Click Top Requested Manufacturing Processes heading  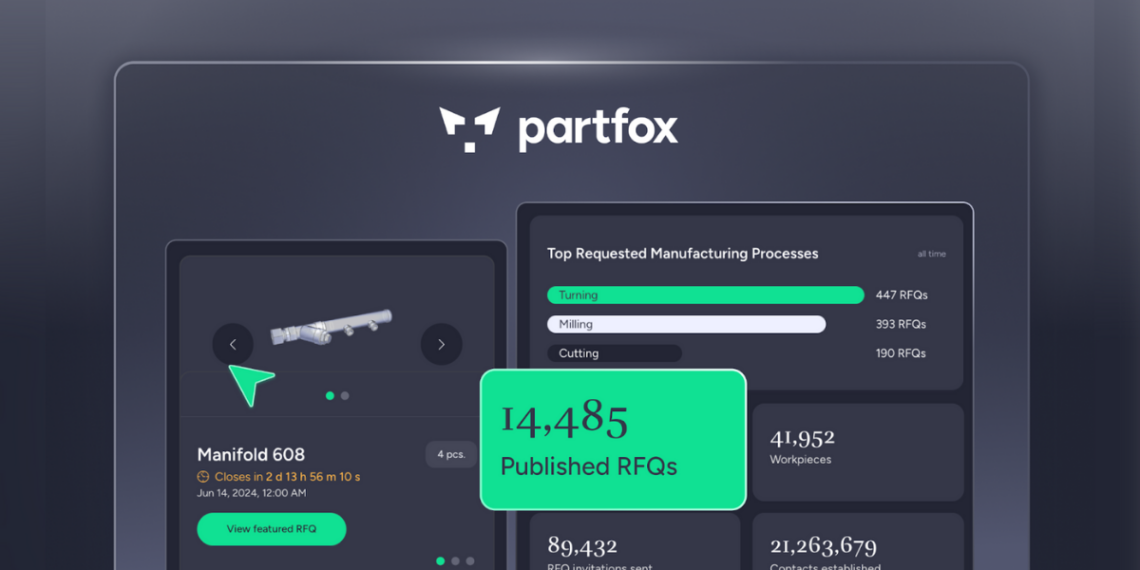point(683,254)
